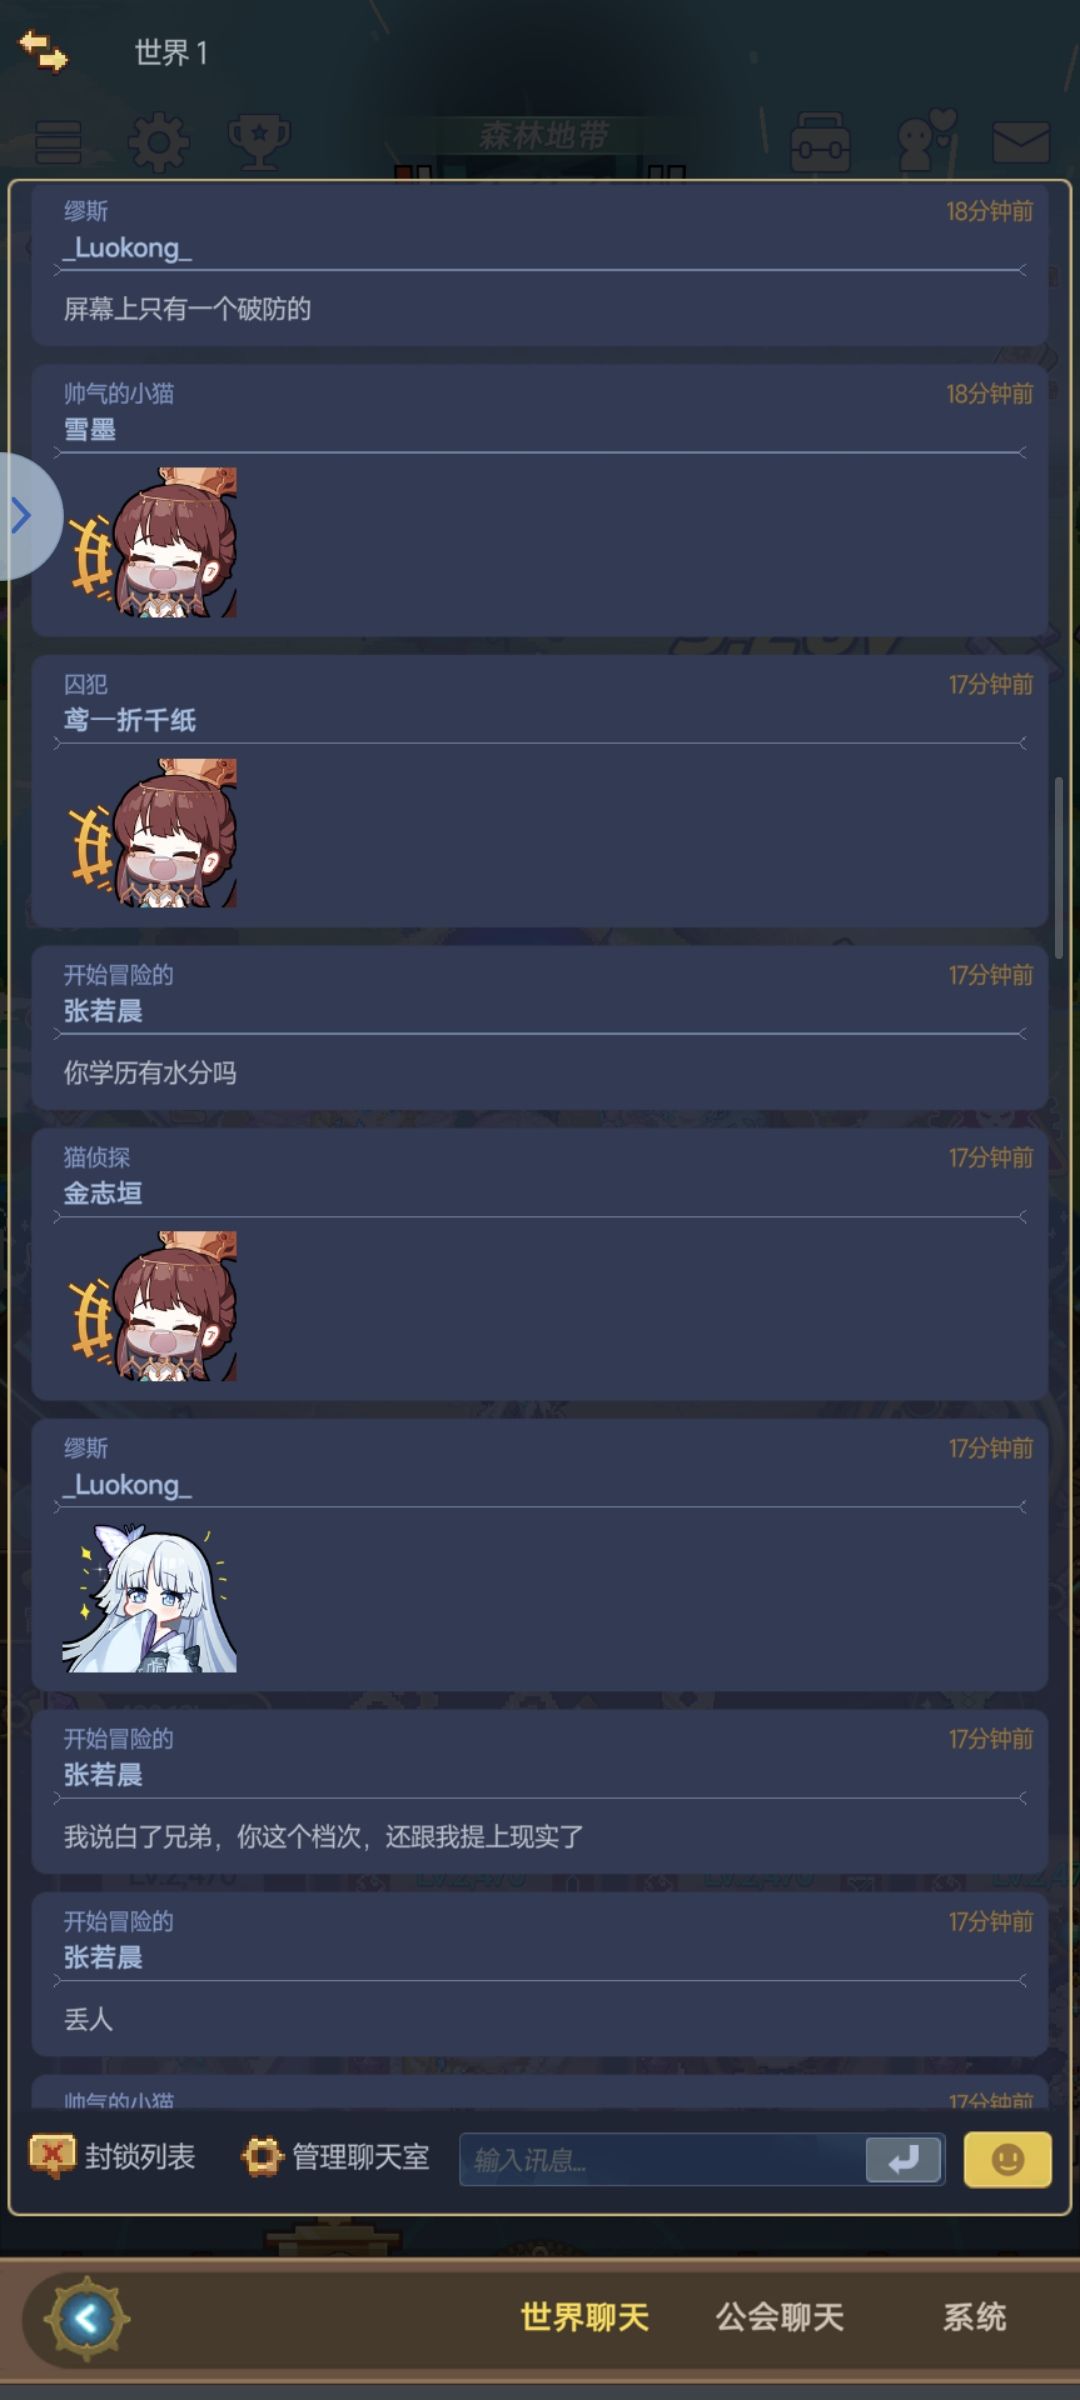Viewport: 1080px width, 2400px height.
Task: Open the toolbox inventory icon
Action: click(820, 142)
